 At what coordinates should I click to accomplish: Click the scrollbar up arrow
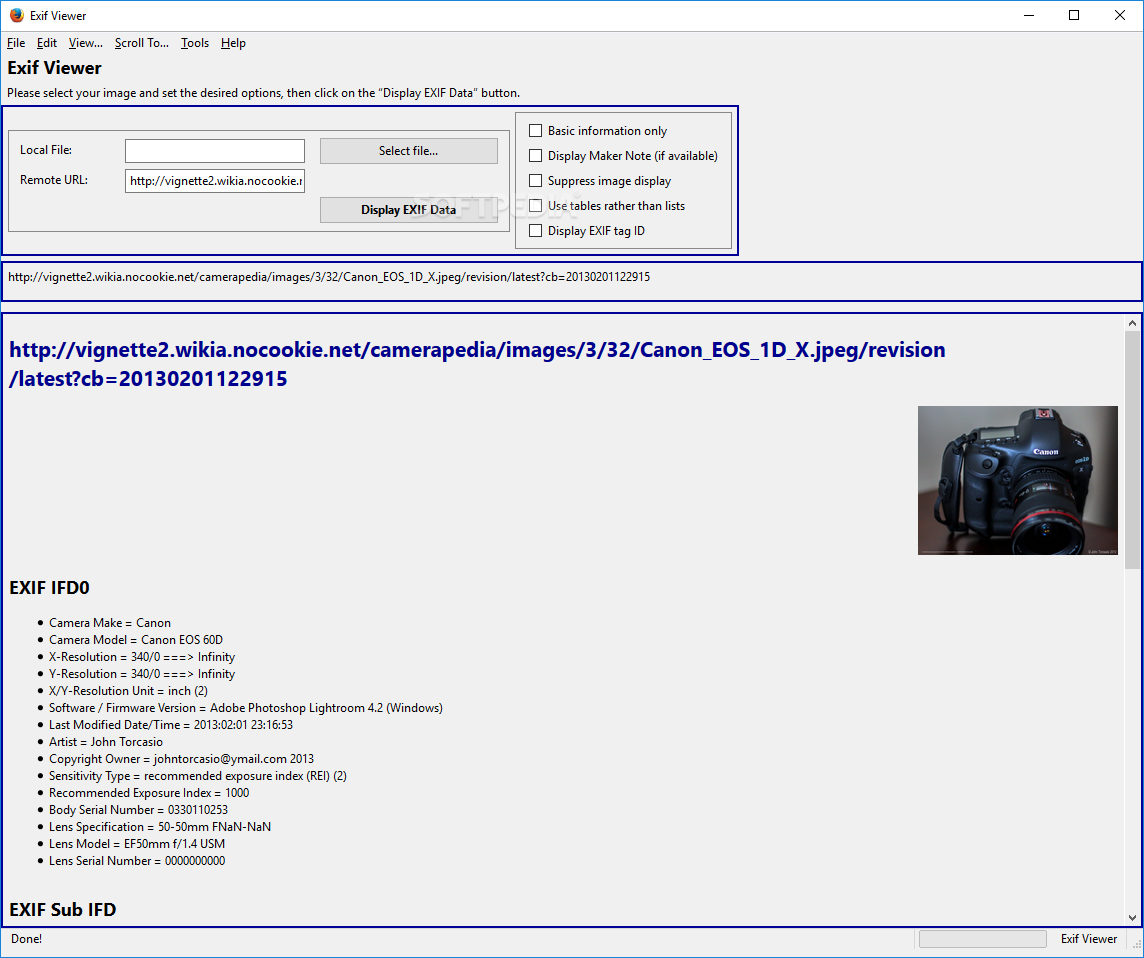[1132, 322]
